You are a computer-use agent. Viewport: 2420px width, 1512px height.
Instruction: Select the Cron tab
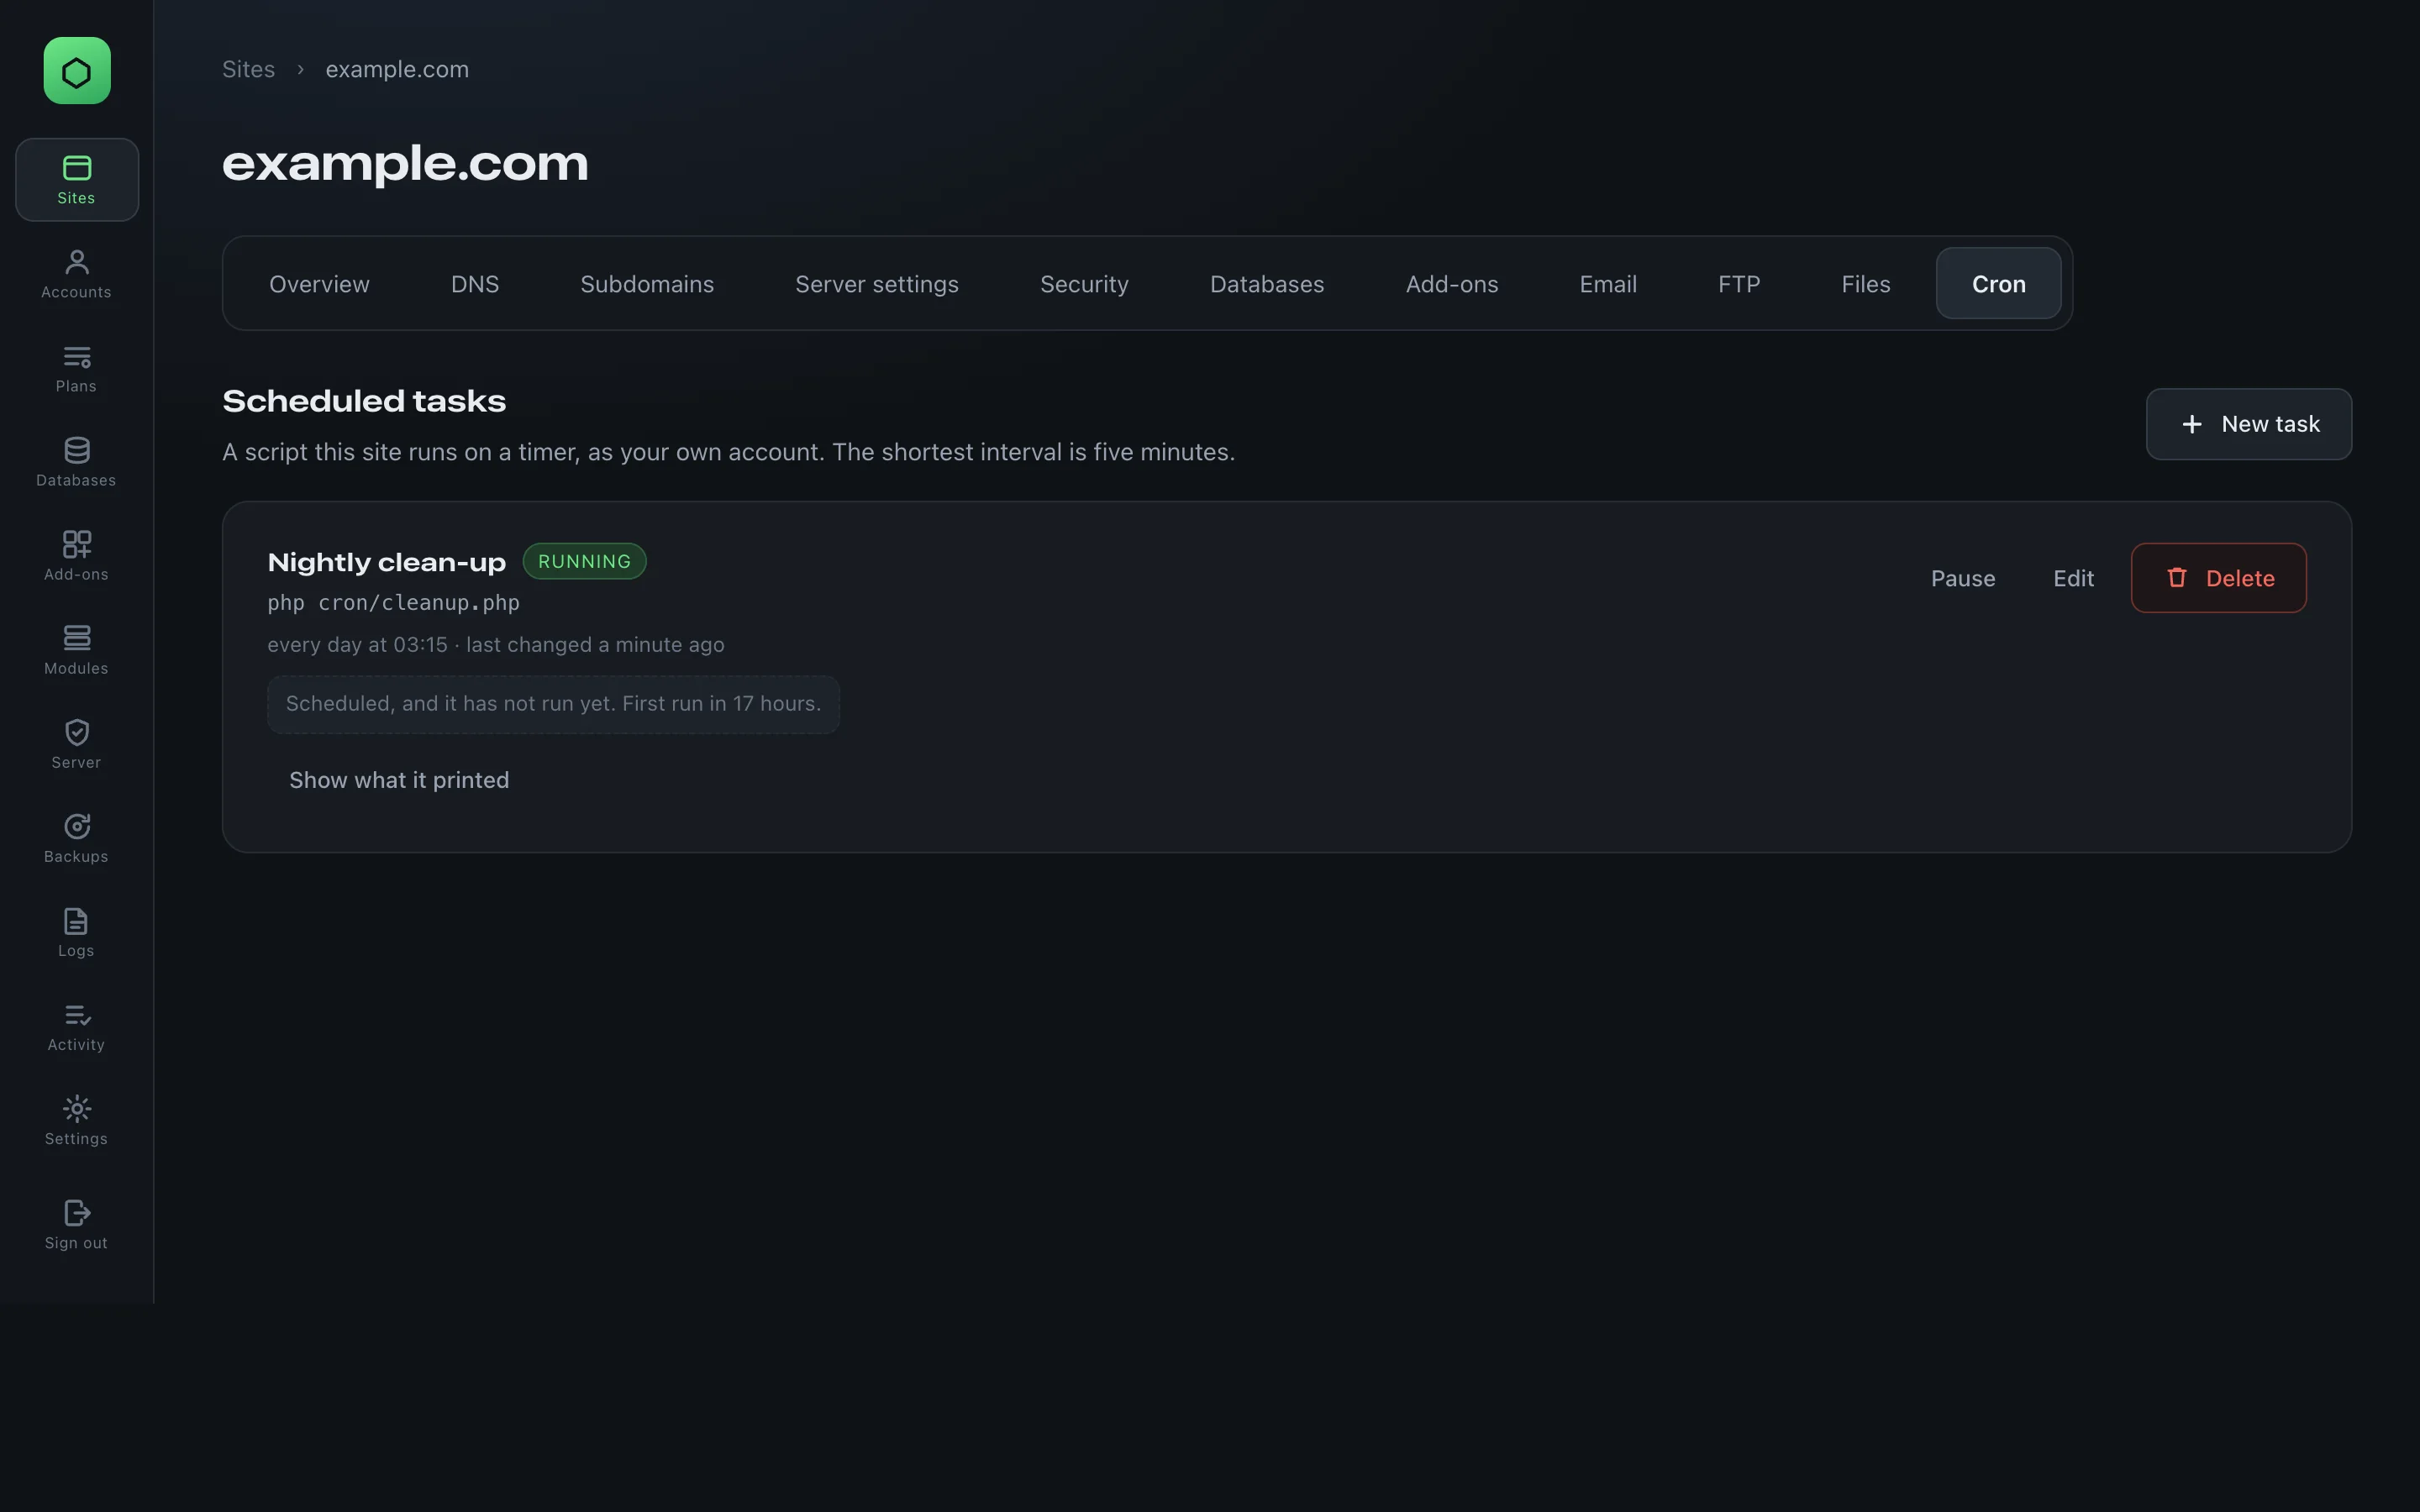point(1998,284)
